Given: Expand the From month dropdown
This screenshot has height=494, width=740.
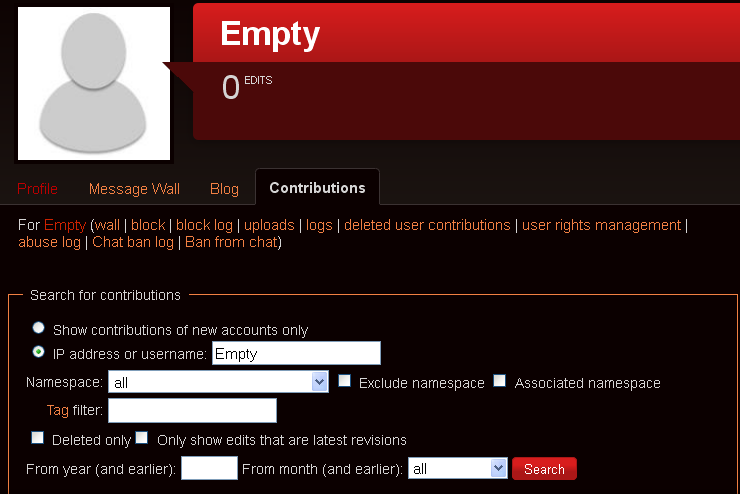Looking at the screenshot, I should pos(458,468).
